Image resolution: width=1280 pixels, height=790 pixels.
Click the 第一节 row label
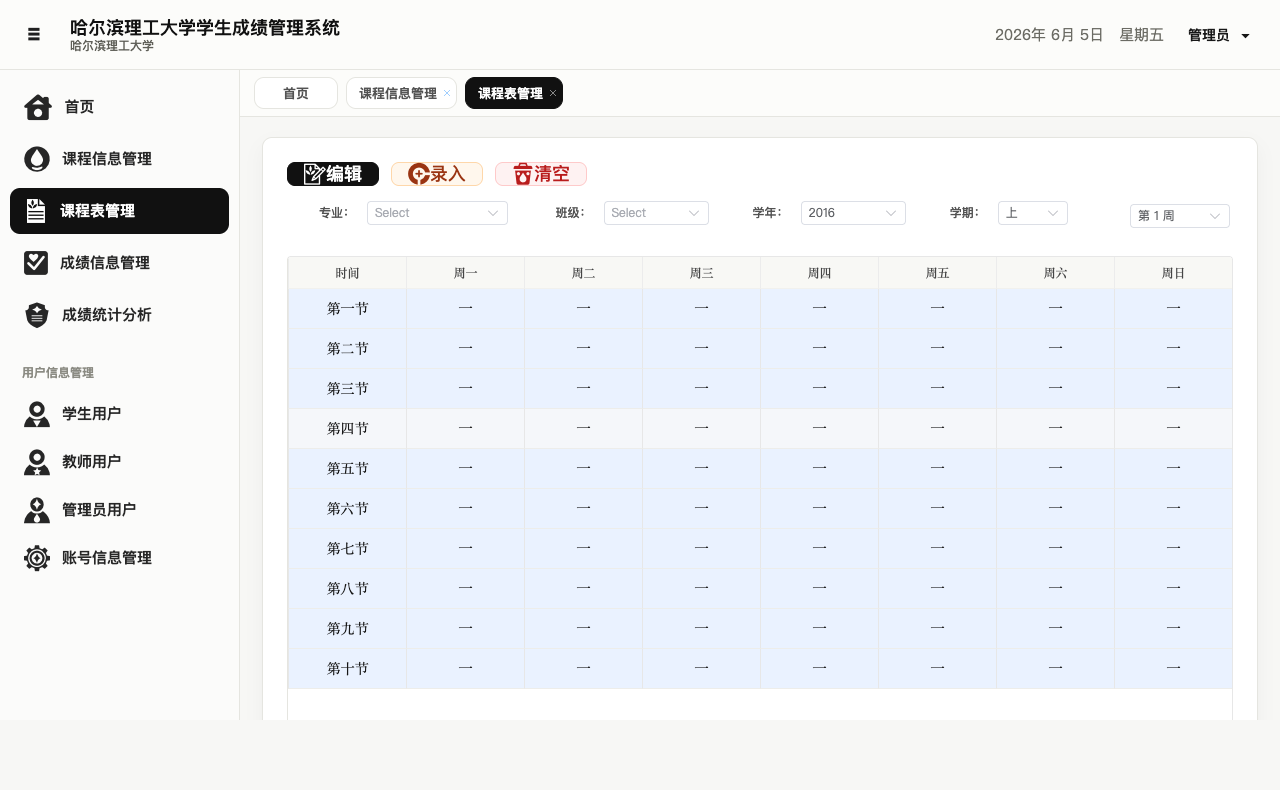(x=348, y=309)
